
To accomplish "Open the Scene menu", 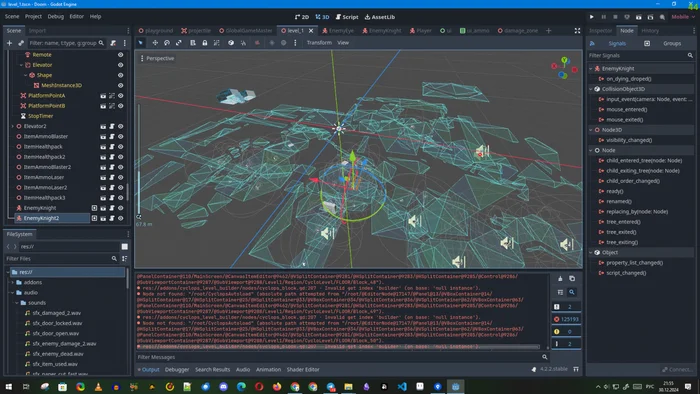I will [12, 17].
